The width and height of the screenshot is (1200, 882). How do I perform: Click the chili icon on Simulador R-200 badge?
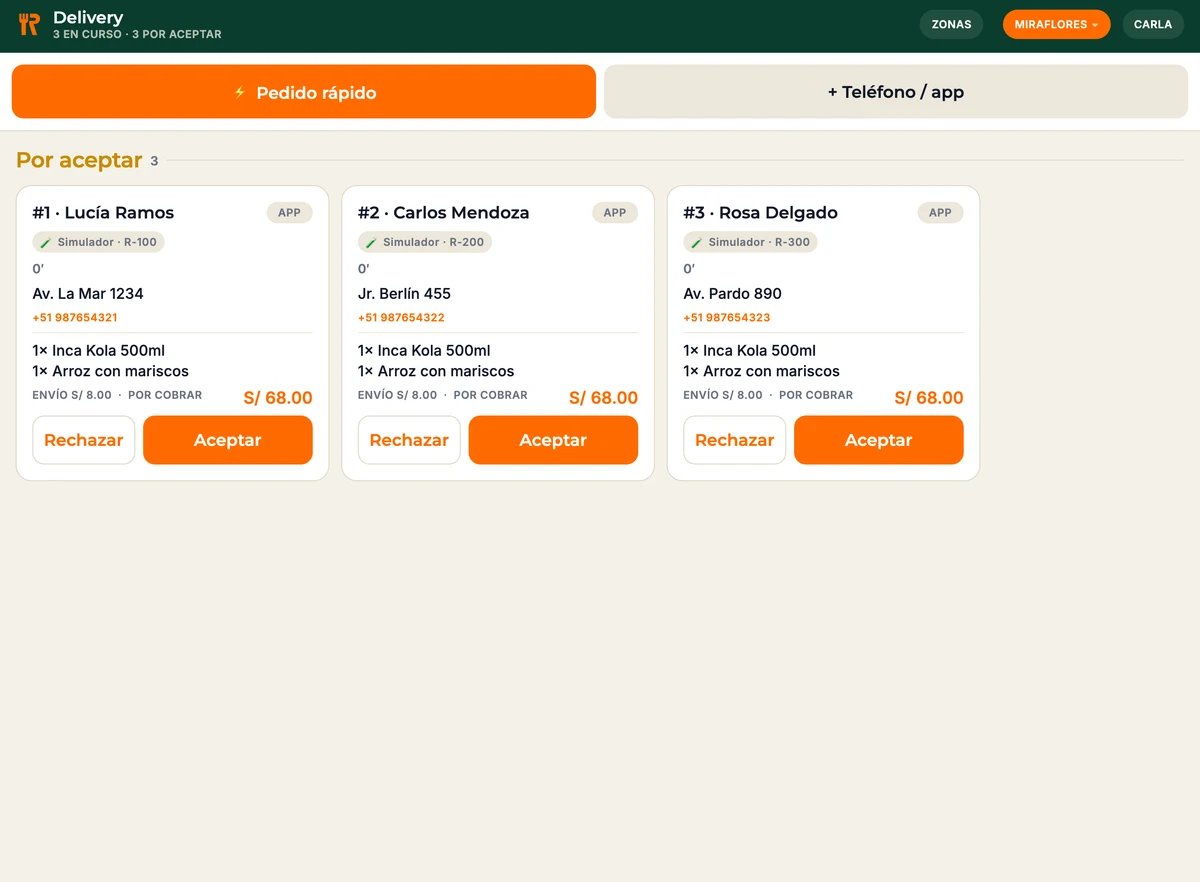click(x=371, y=243)
